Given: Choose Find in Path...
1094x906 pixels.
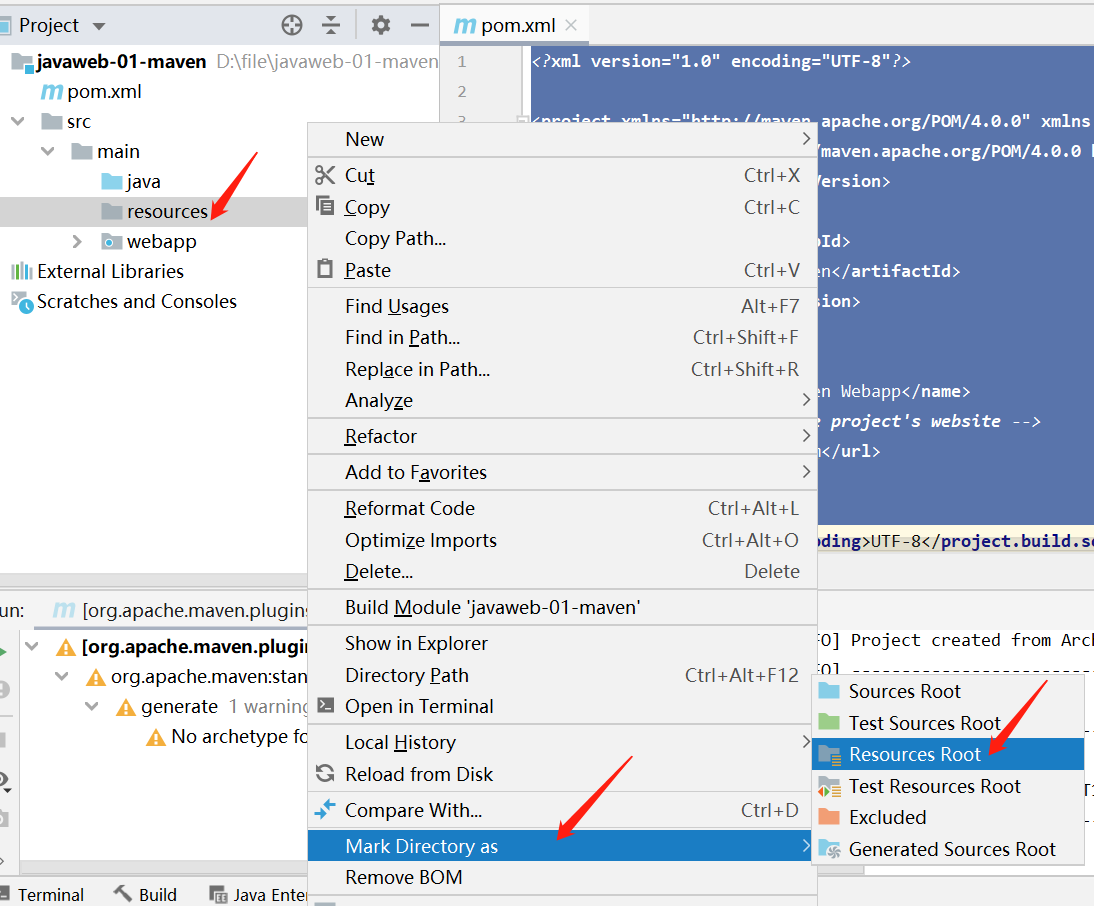Looking at the screenshot, I should pos(562,338).
